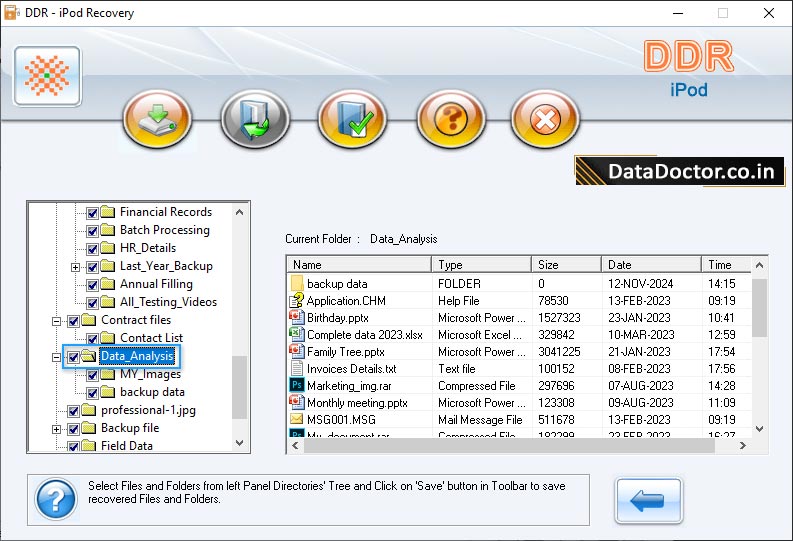
Task: Open the DataDoctor.co.in banner link
Action: [x=680, y=171]
